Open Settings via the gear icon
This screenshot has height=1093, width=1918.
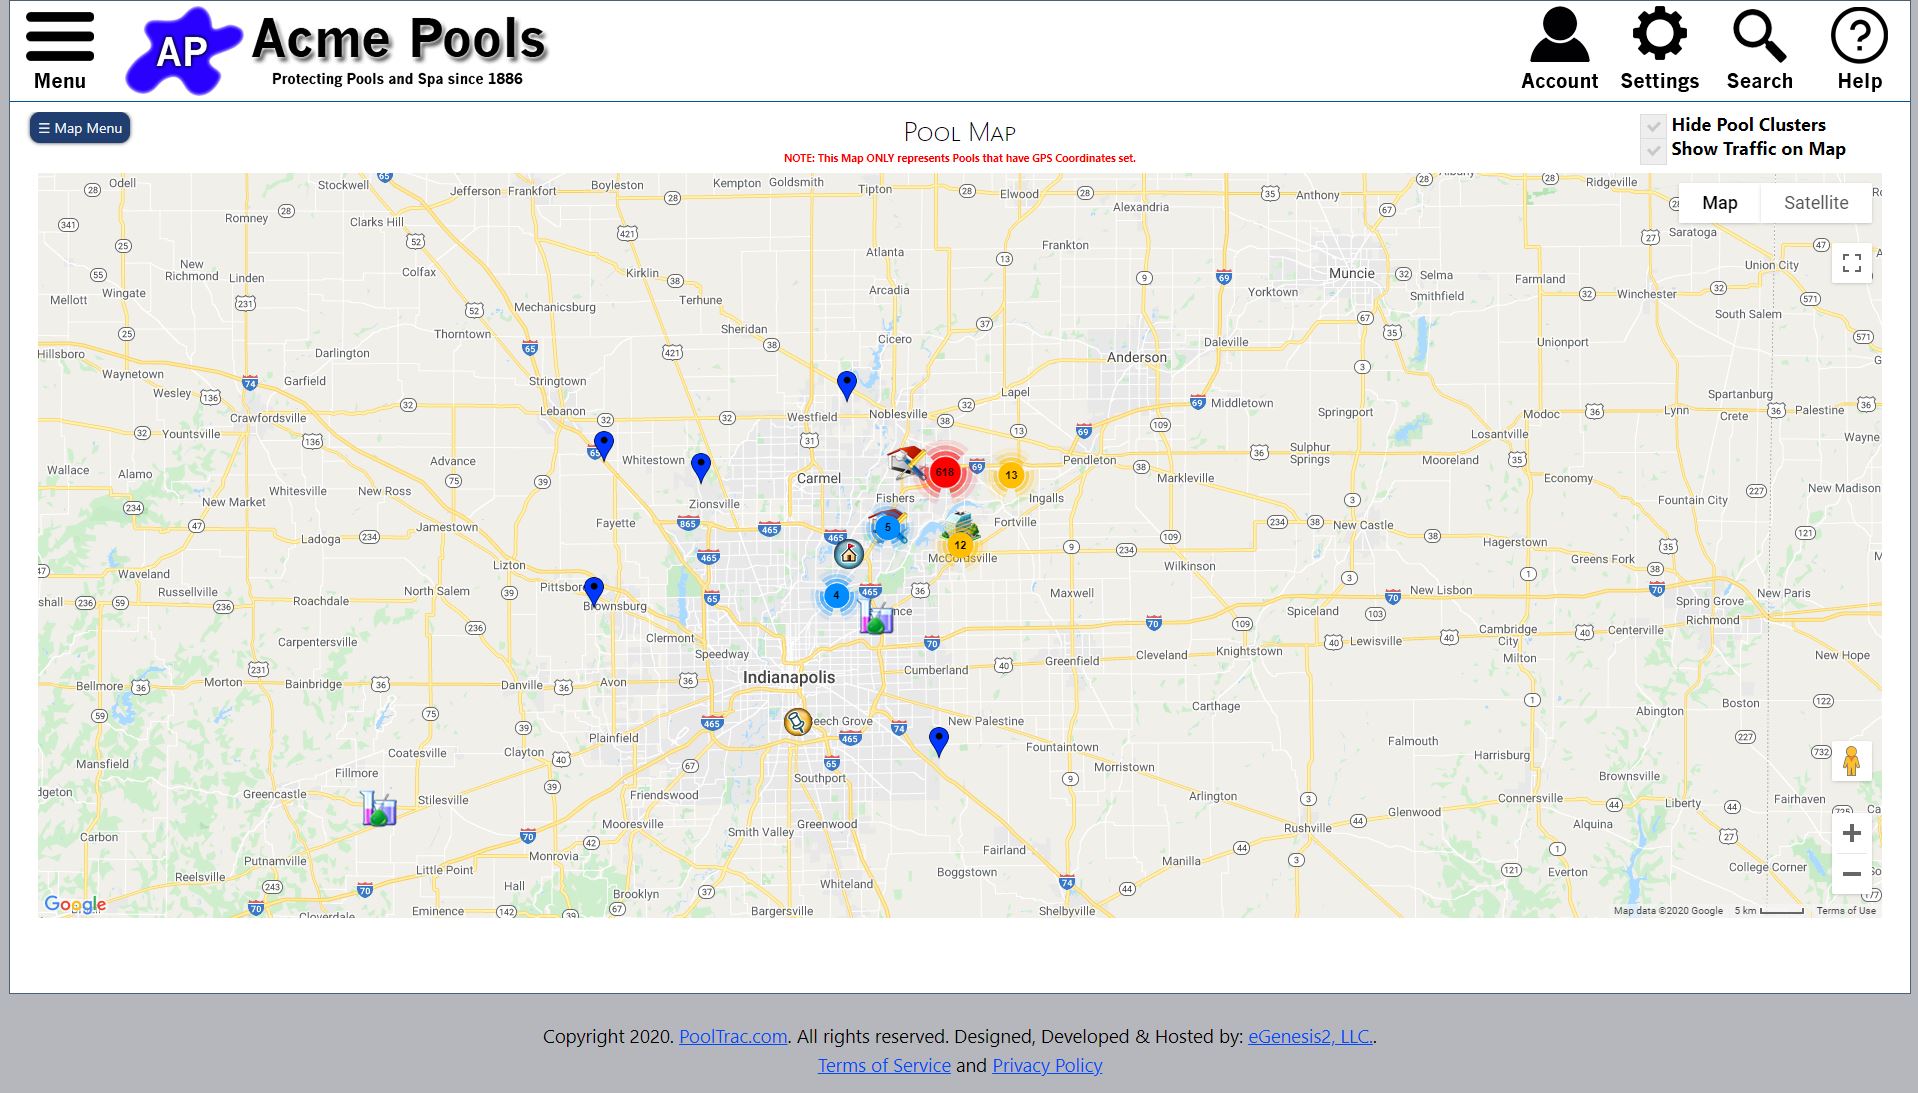click(x=1659, y=51)
